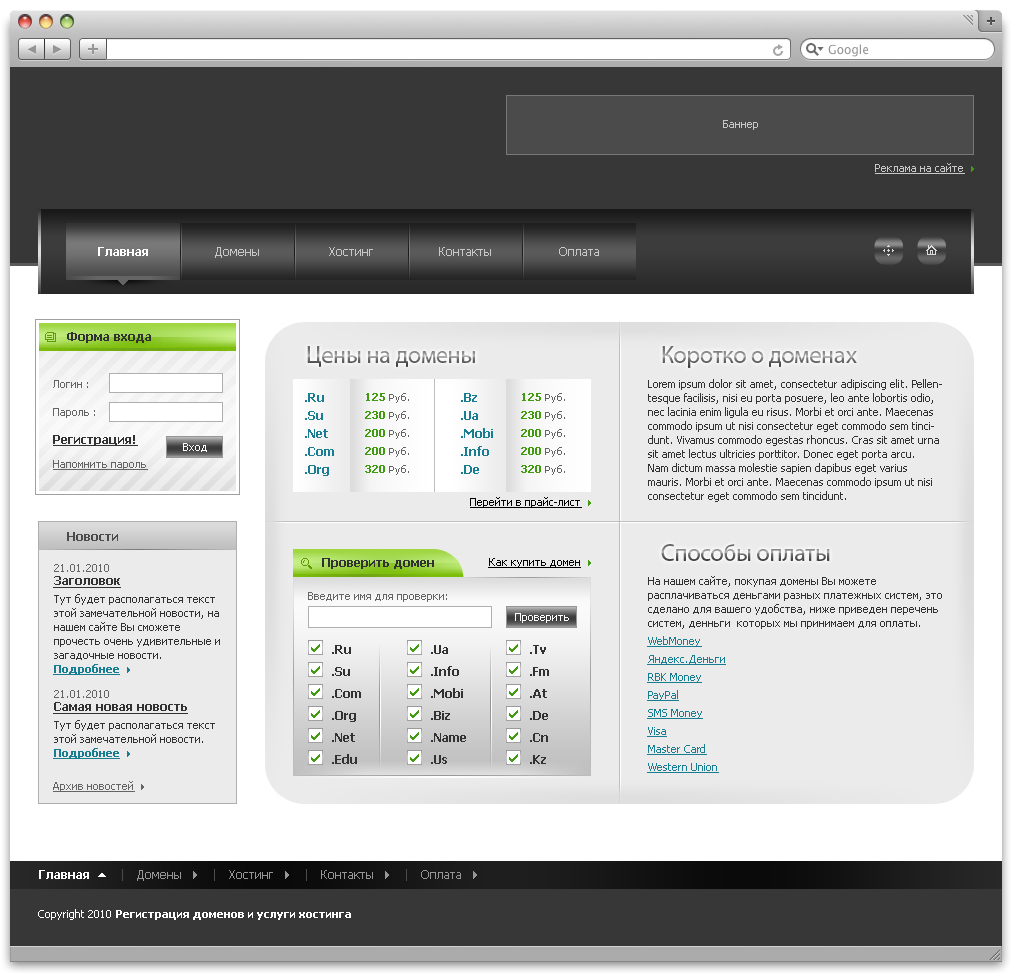This screenshot has width=1012, height=973.
Task: Click the Баннер placeholder
Action: [x=740, y=125]
